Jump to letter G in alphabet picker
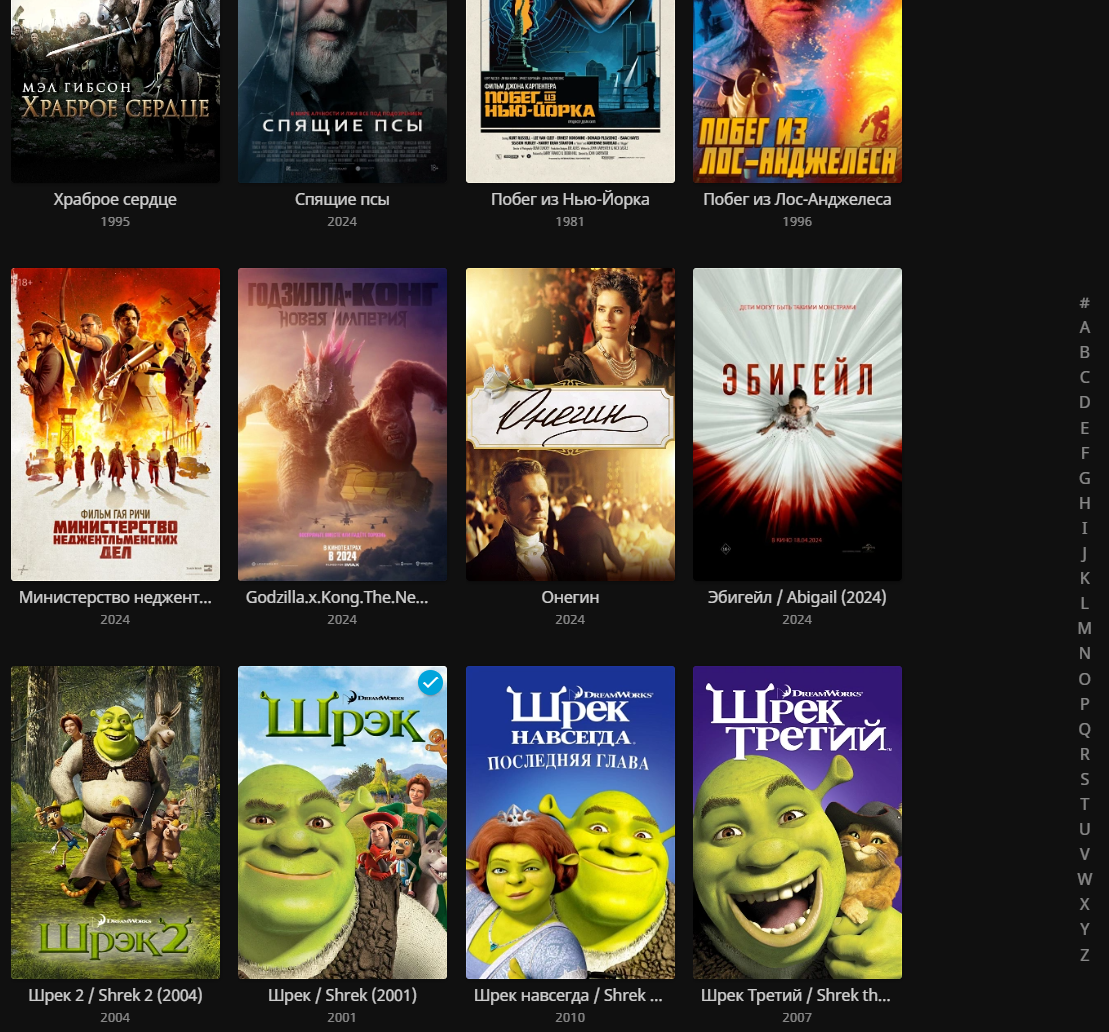The width and height of the screenshot is (1109, 1032). click(1084, 478)
